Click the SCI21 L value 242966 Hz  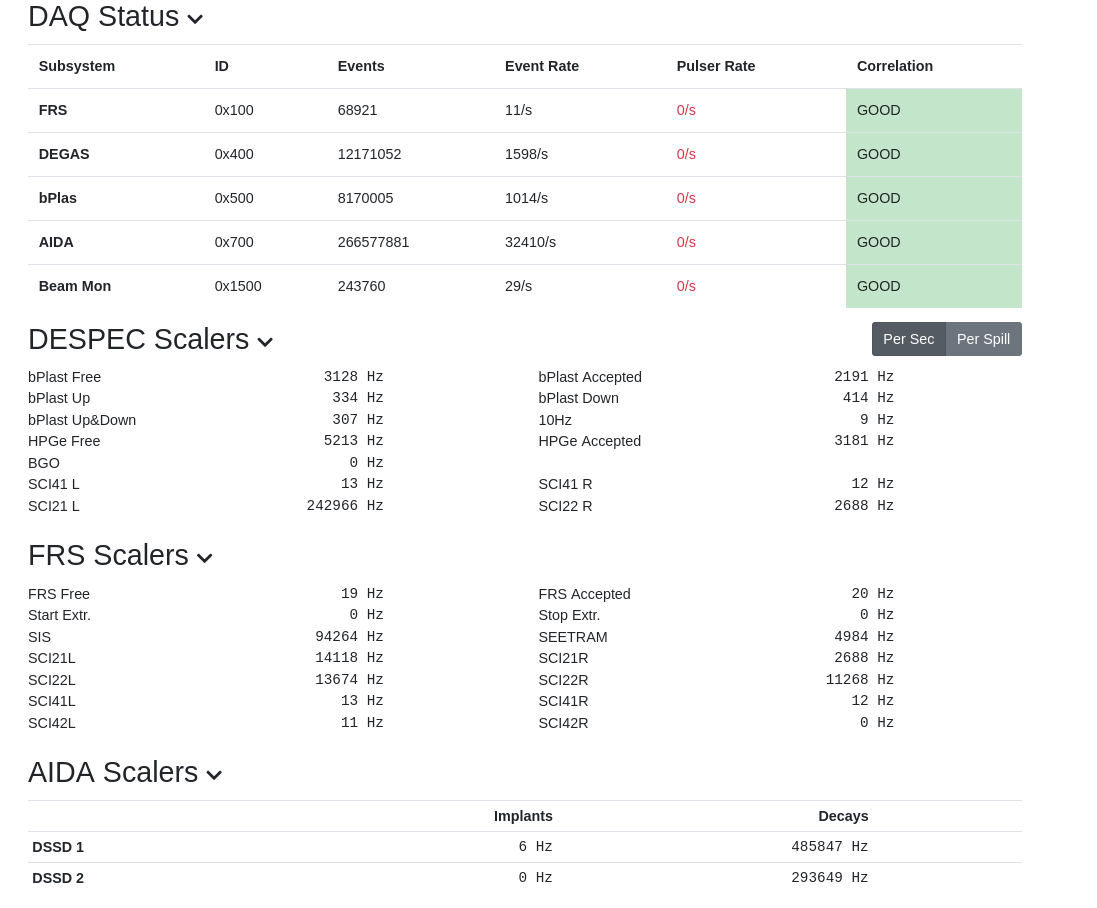tap(345, 506)
